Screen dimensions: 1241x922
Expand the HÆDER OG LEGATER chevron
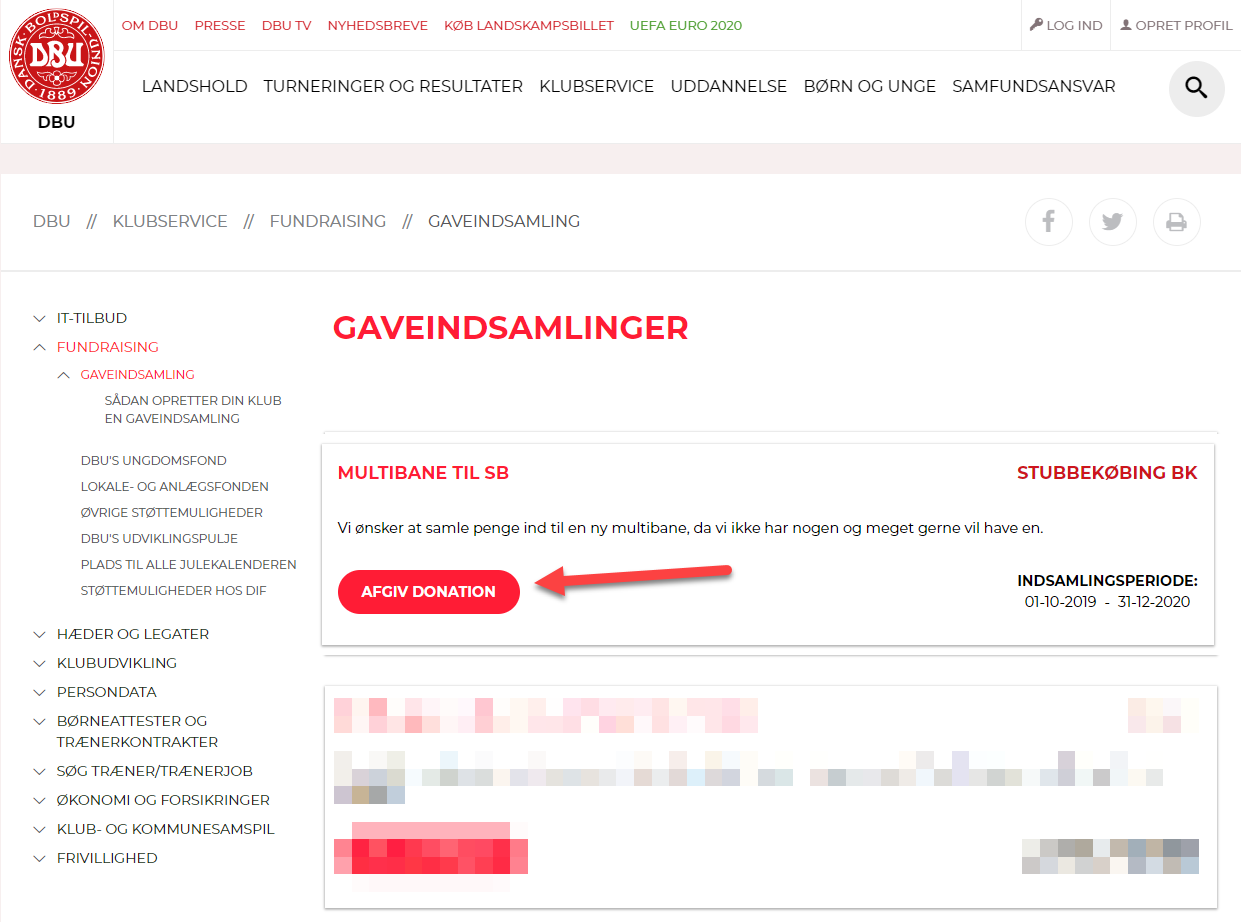[x=39, y=635]
